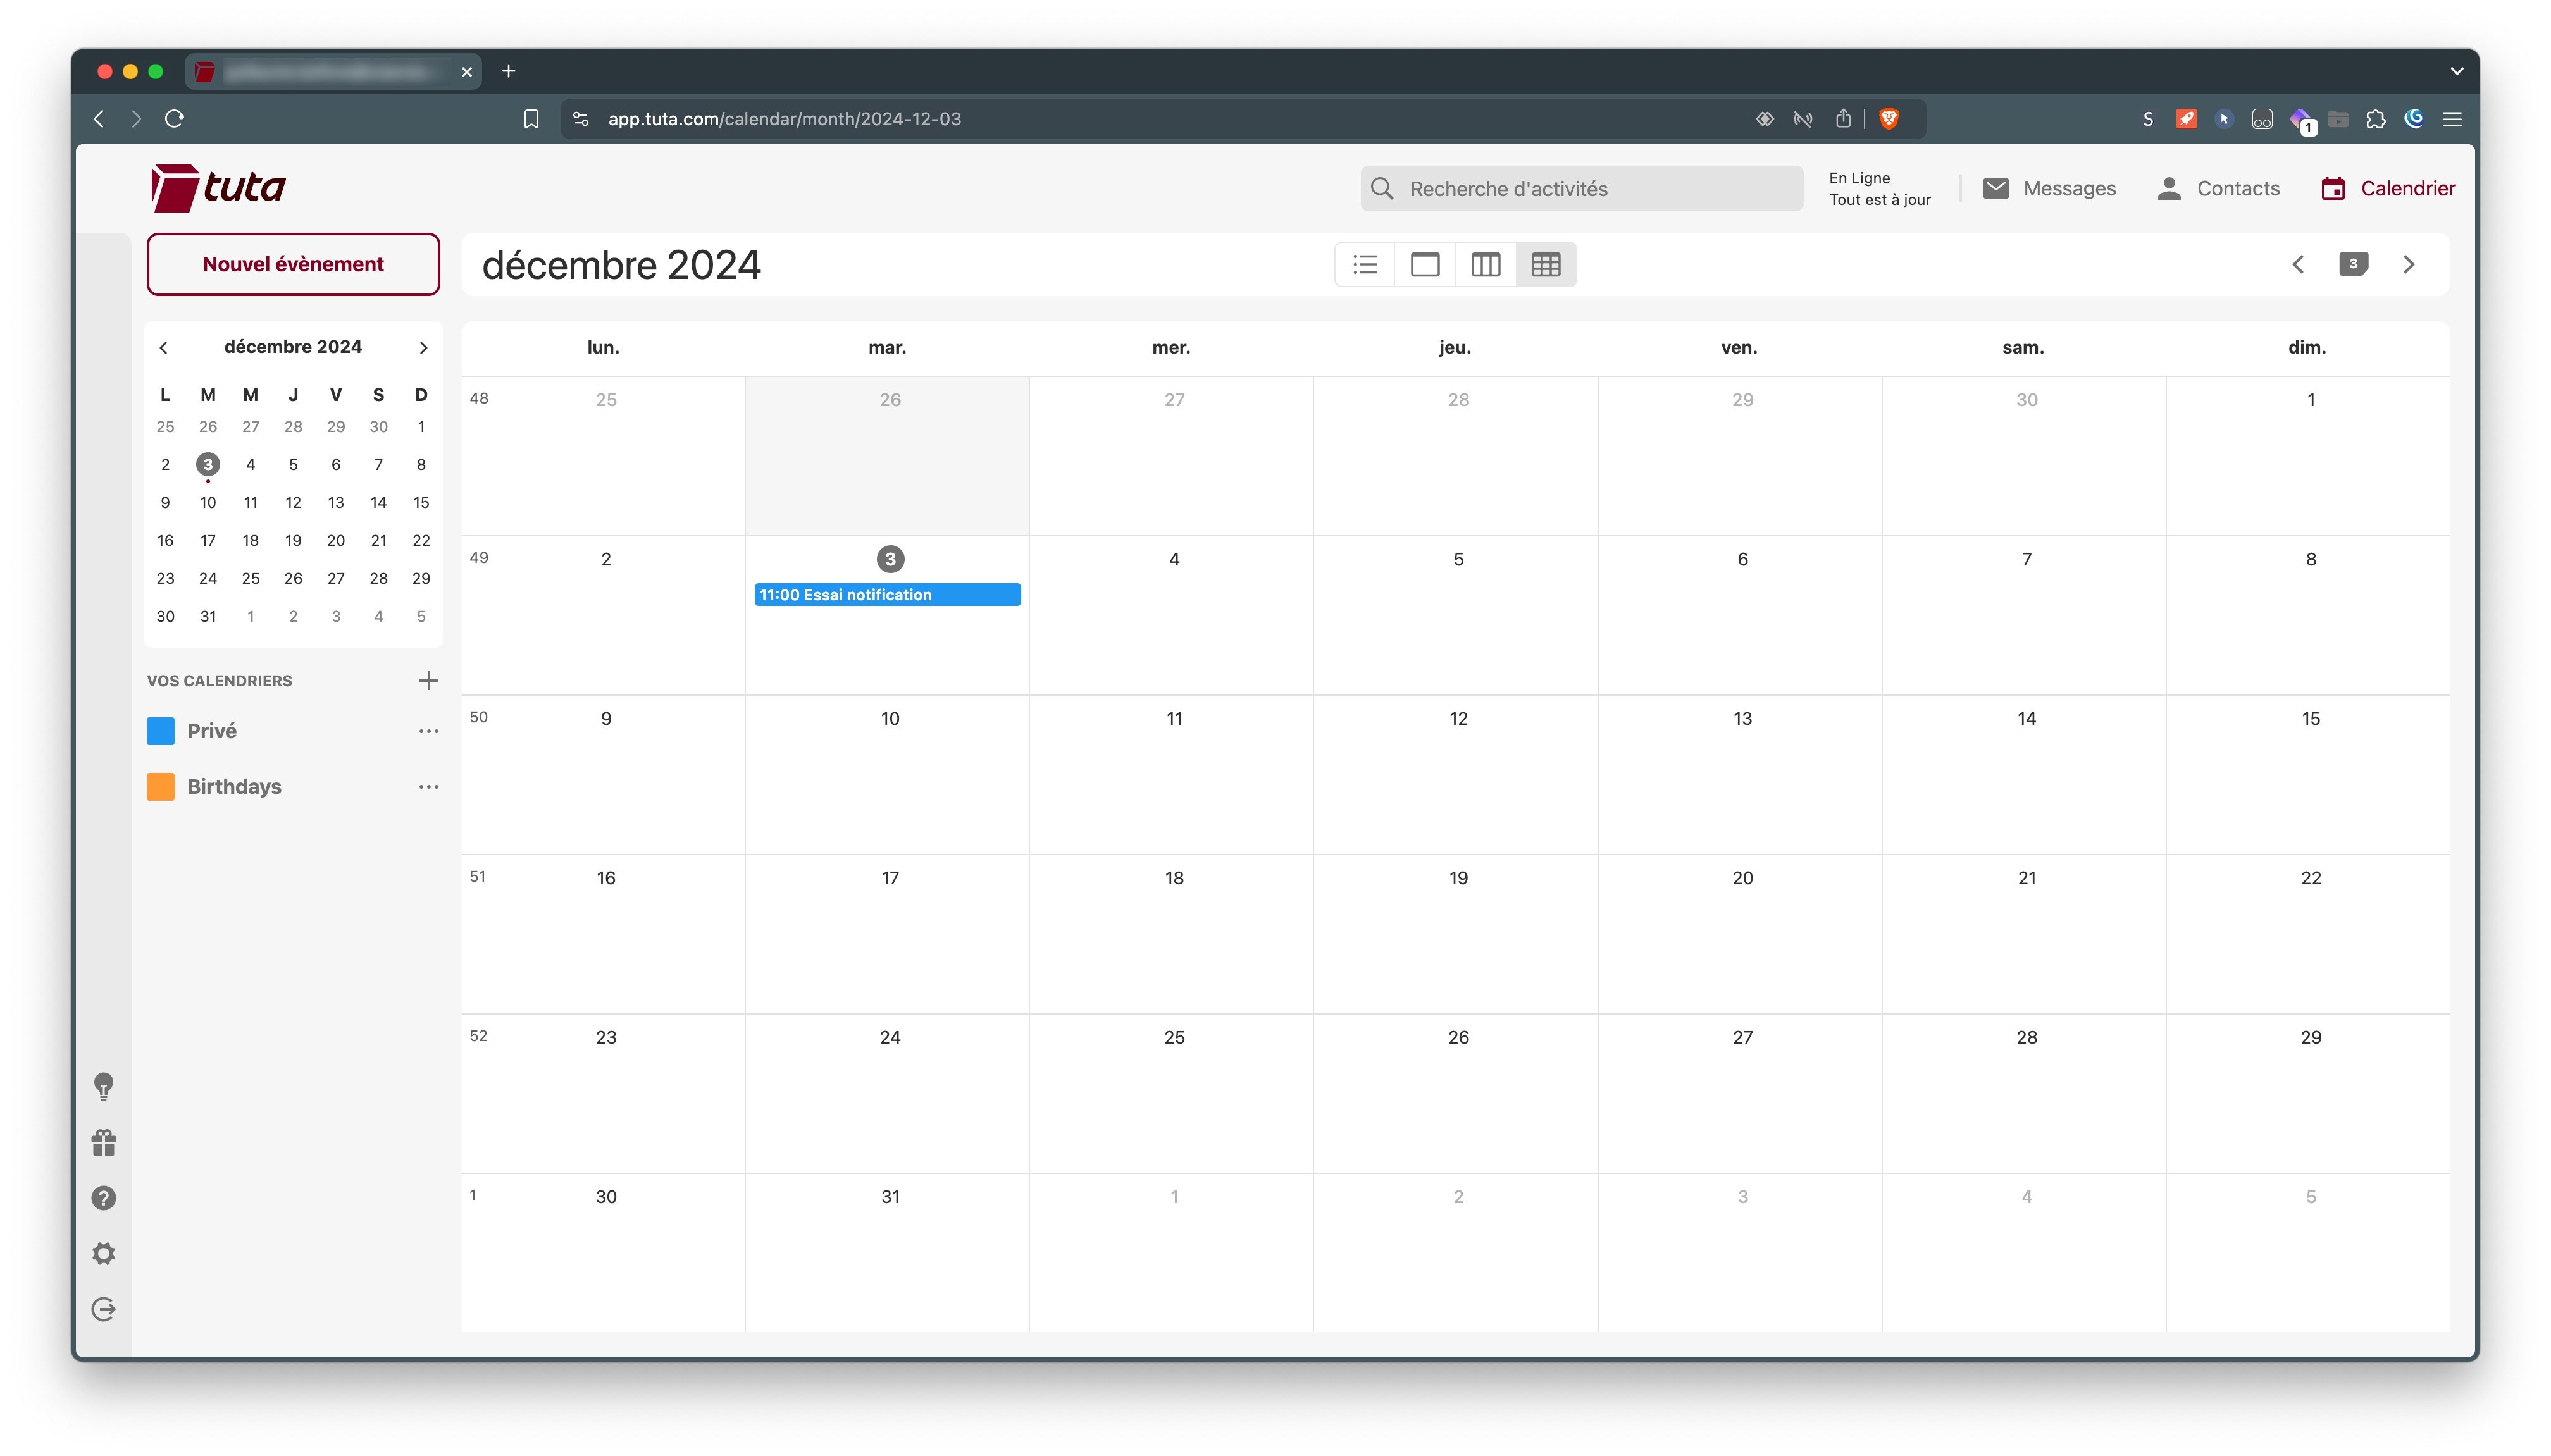
Task: Click the lightbulb news icon
Action: [104, 1087]
